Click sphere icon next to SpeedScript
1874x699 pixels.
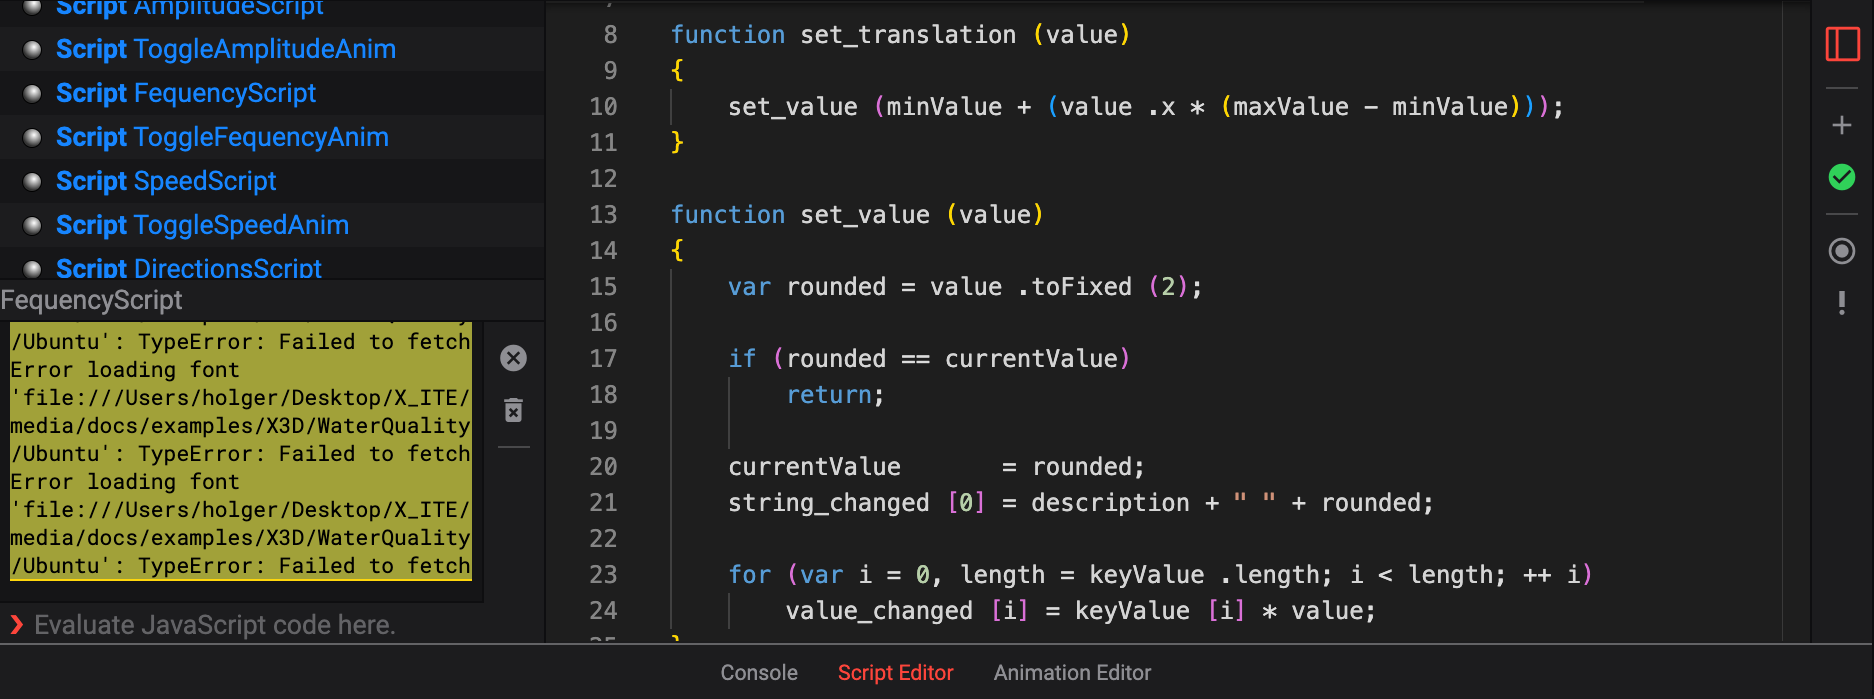click(x=32, y=181)
